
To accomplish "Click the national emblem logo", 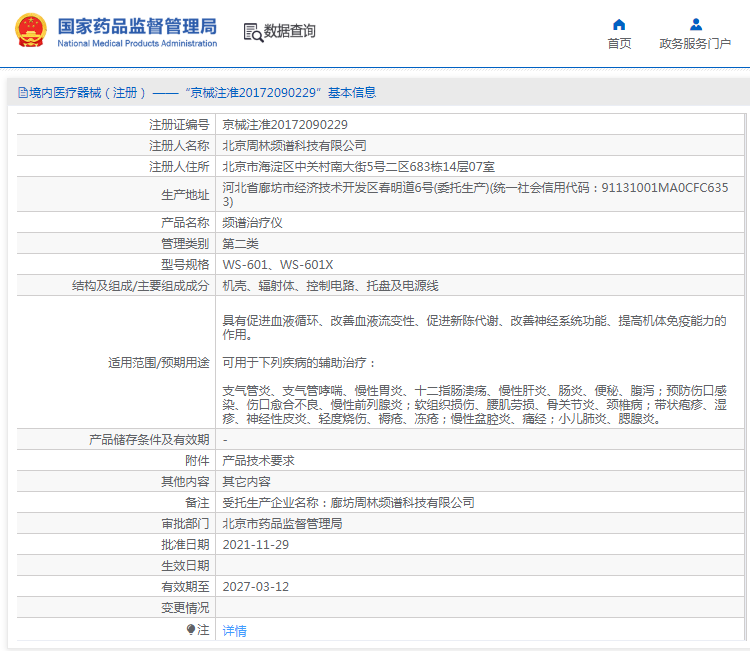I will [31, 30].
